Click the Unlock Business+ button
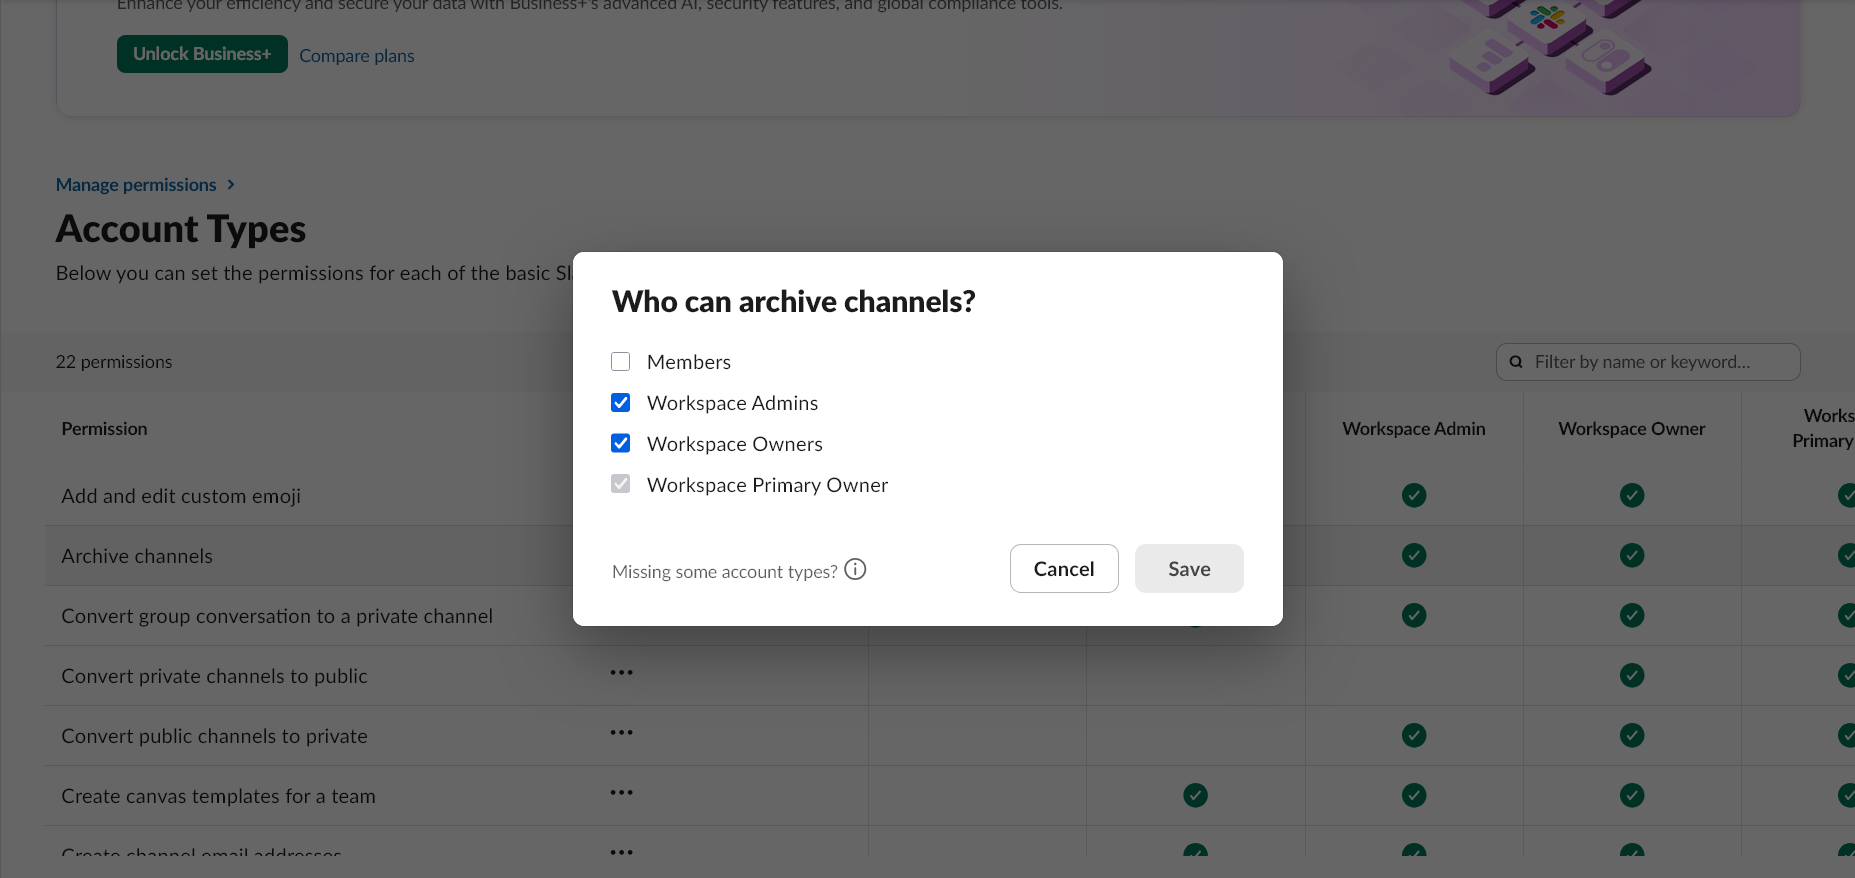Screen dimensions: 1855x878 click(202, 54)
